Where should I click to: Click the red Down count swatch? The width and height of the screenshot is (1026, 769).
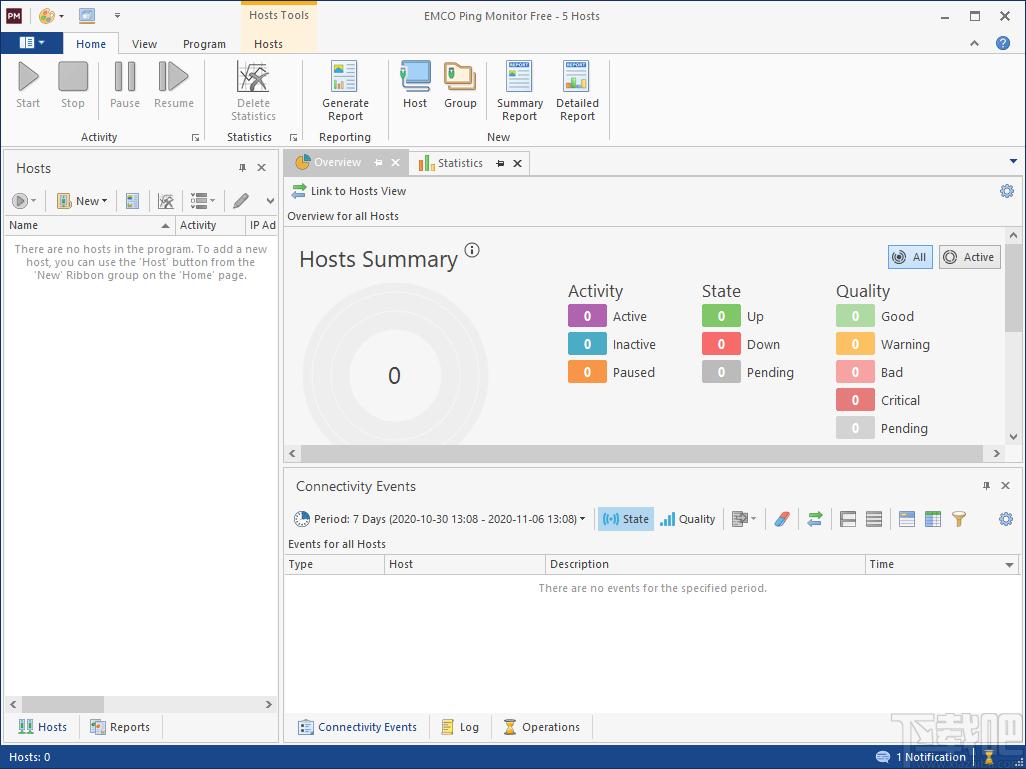721,344
